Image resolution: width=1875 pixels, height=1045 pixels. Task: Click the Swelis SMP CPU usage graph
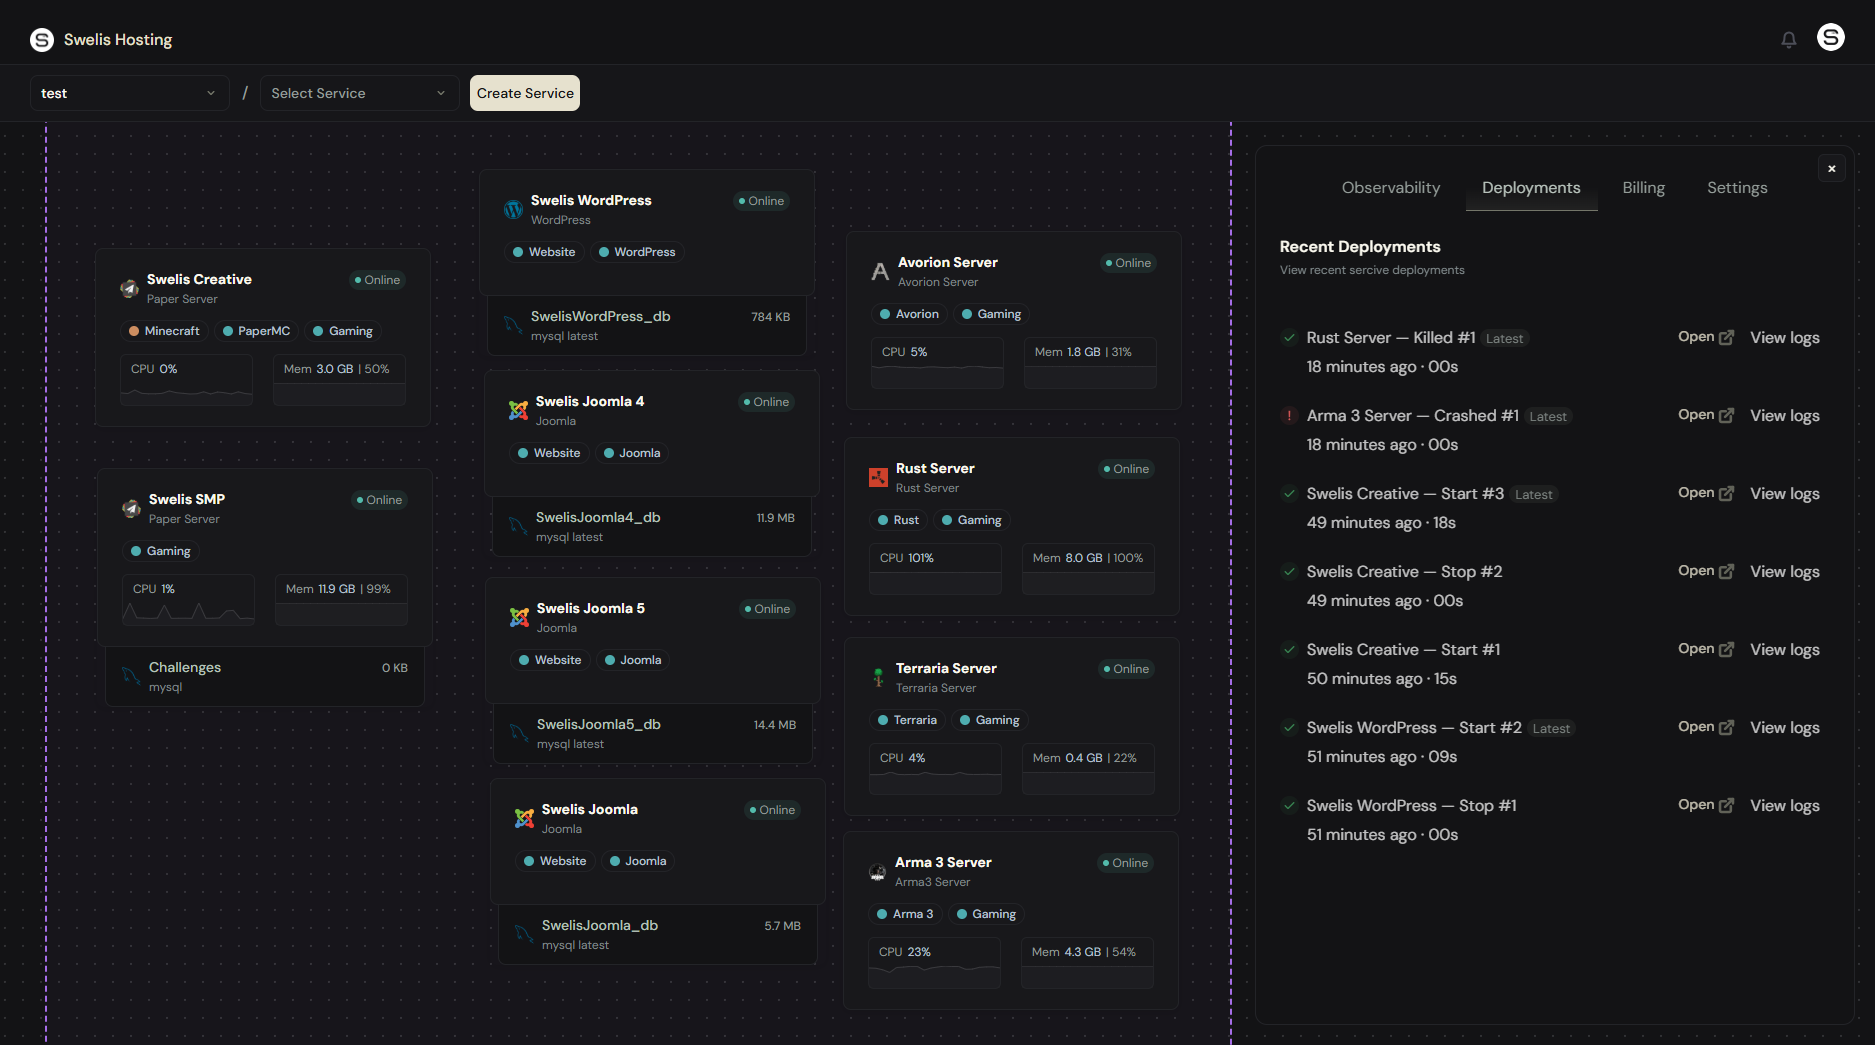coord(188,600)
